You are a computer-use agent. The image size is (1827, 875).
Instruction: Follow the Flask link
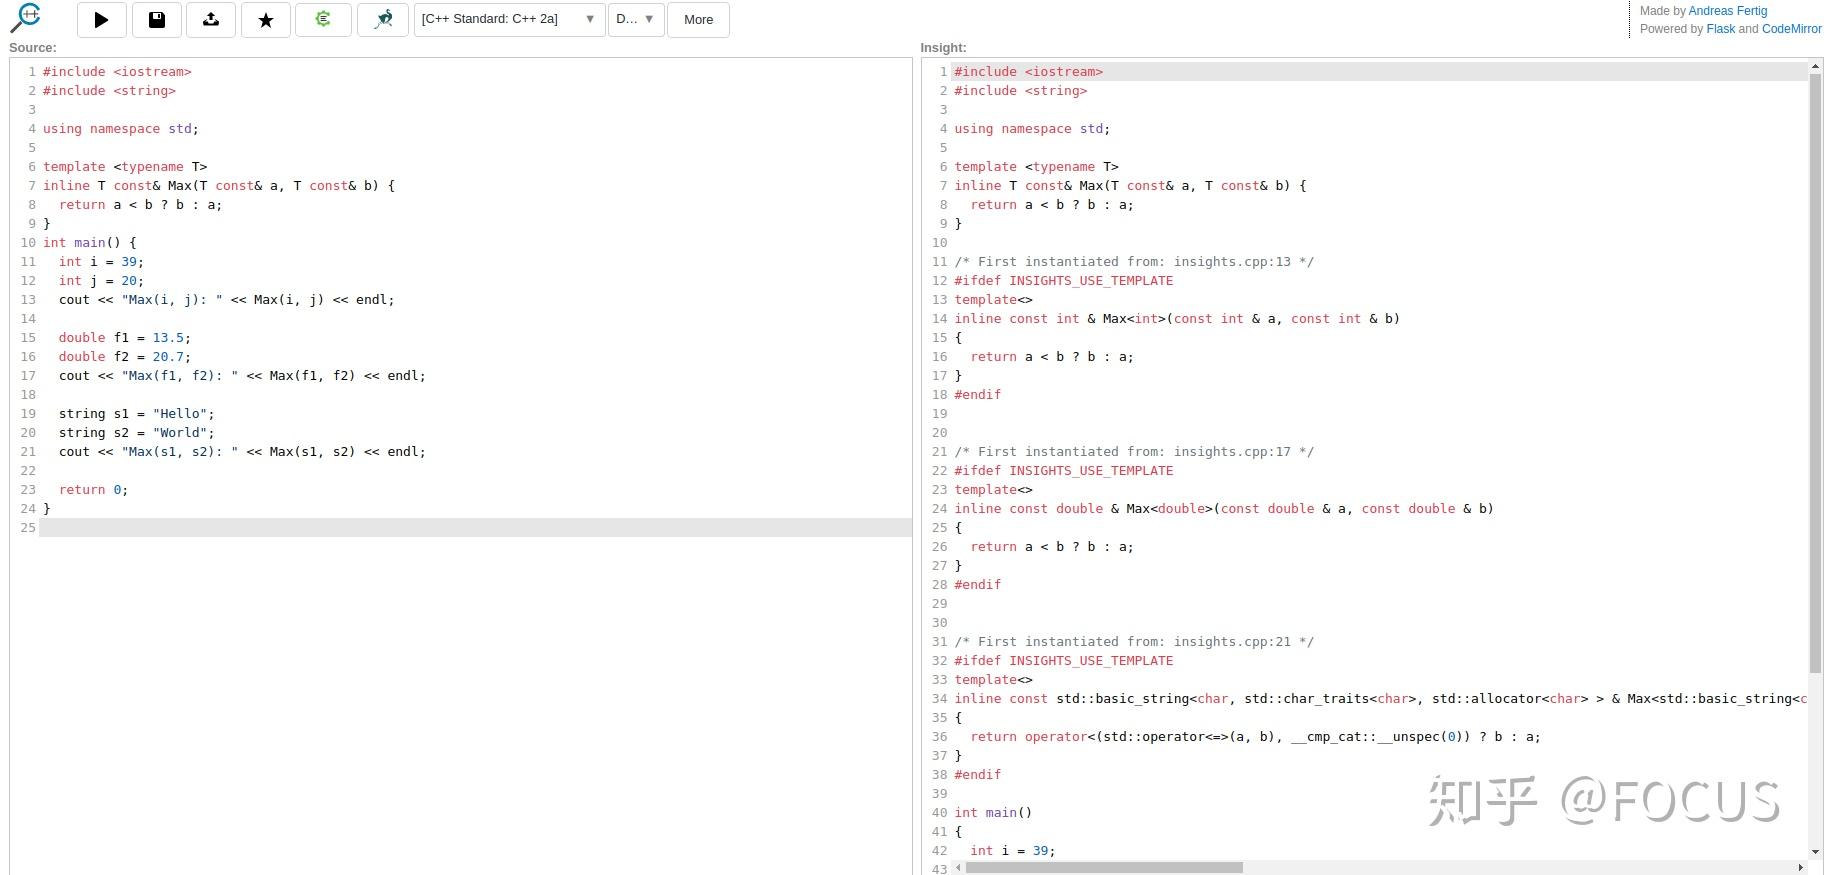pyautogui.click(x=1721, y=29)
